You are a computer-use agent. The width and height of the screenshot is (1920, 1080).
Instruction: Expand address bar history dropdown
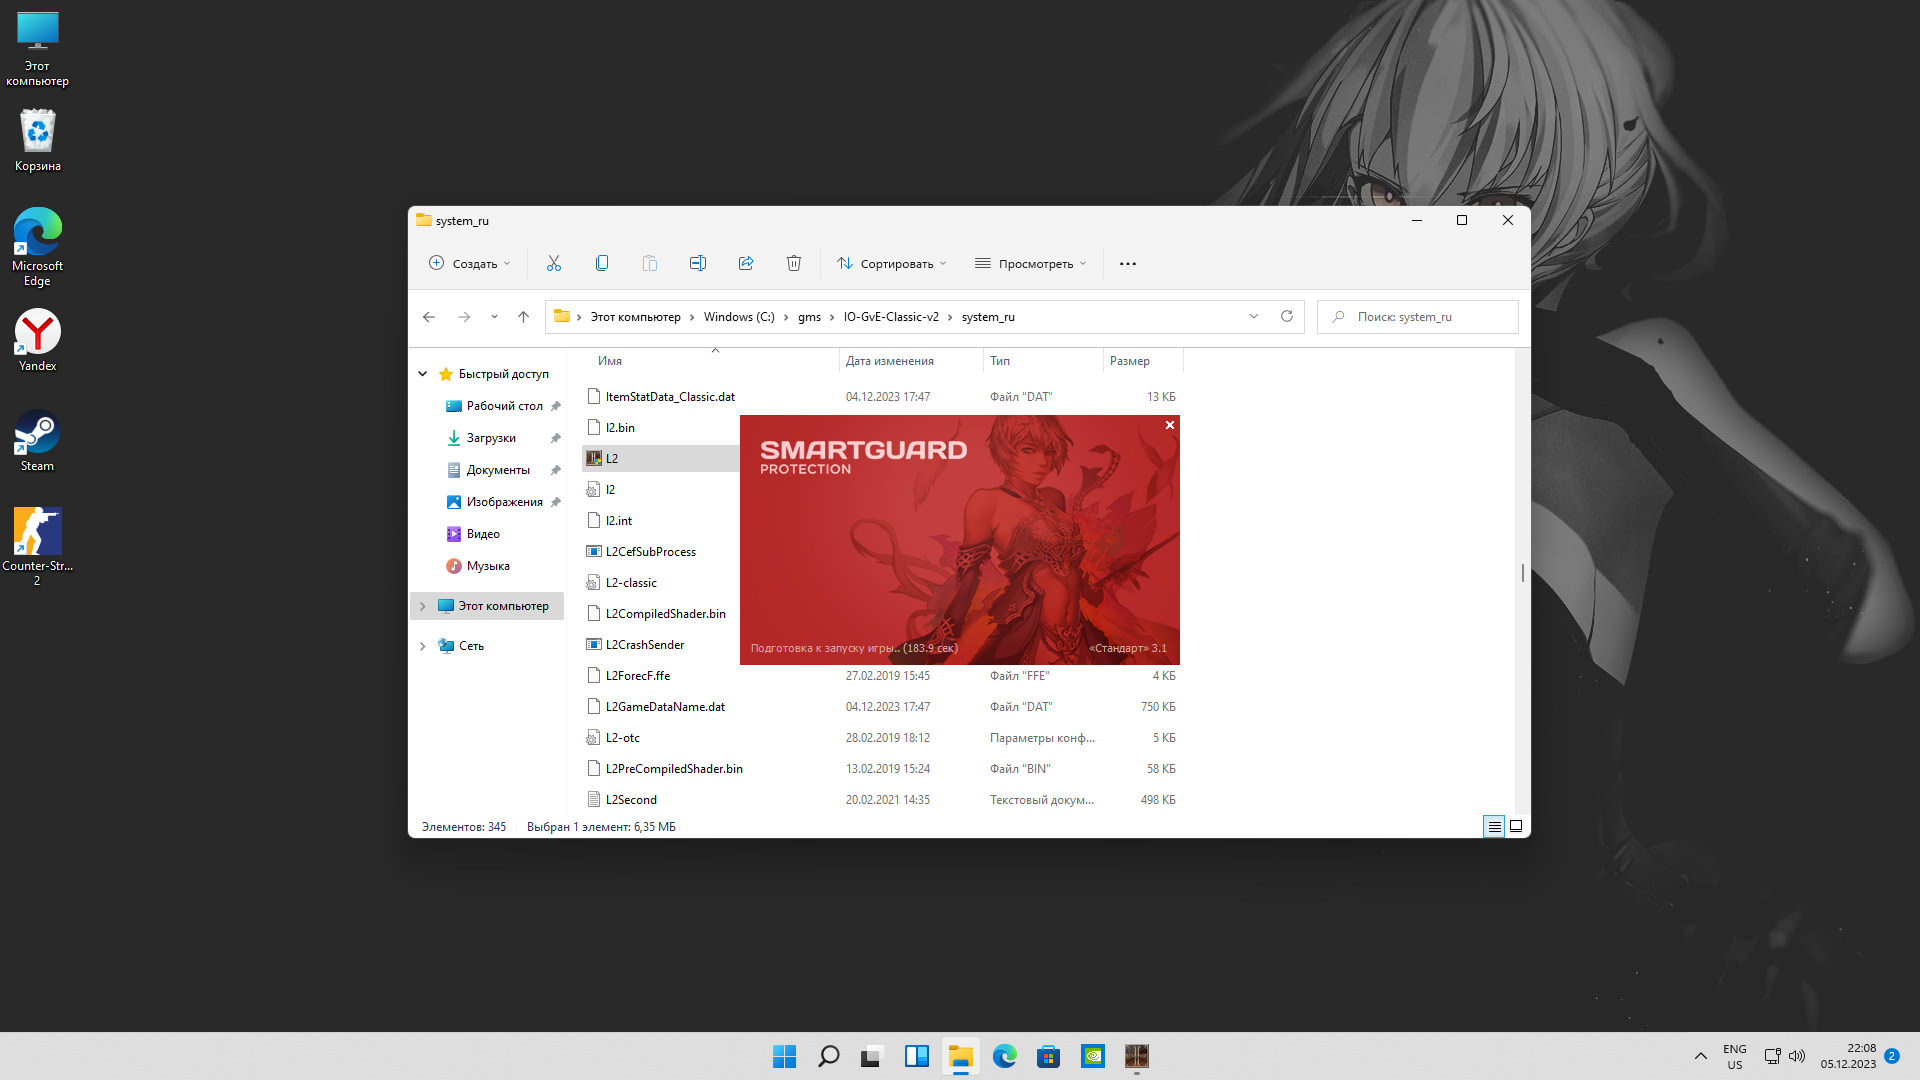pos(1254,317)
